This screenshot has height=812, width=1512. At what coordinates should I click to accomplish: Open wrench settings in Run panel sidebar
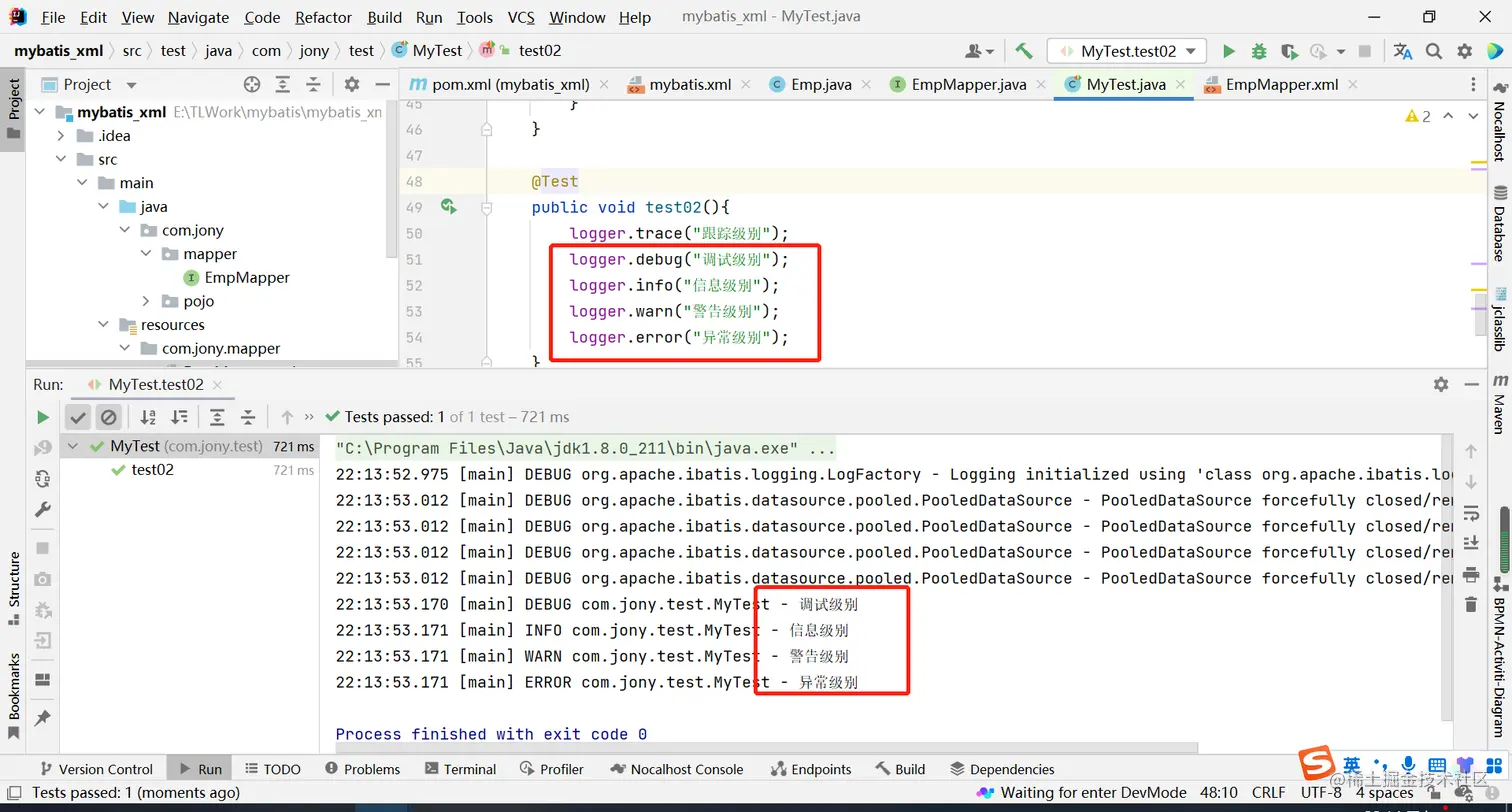42,509
